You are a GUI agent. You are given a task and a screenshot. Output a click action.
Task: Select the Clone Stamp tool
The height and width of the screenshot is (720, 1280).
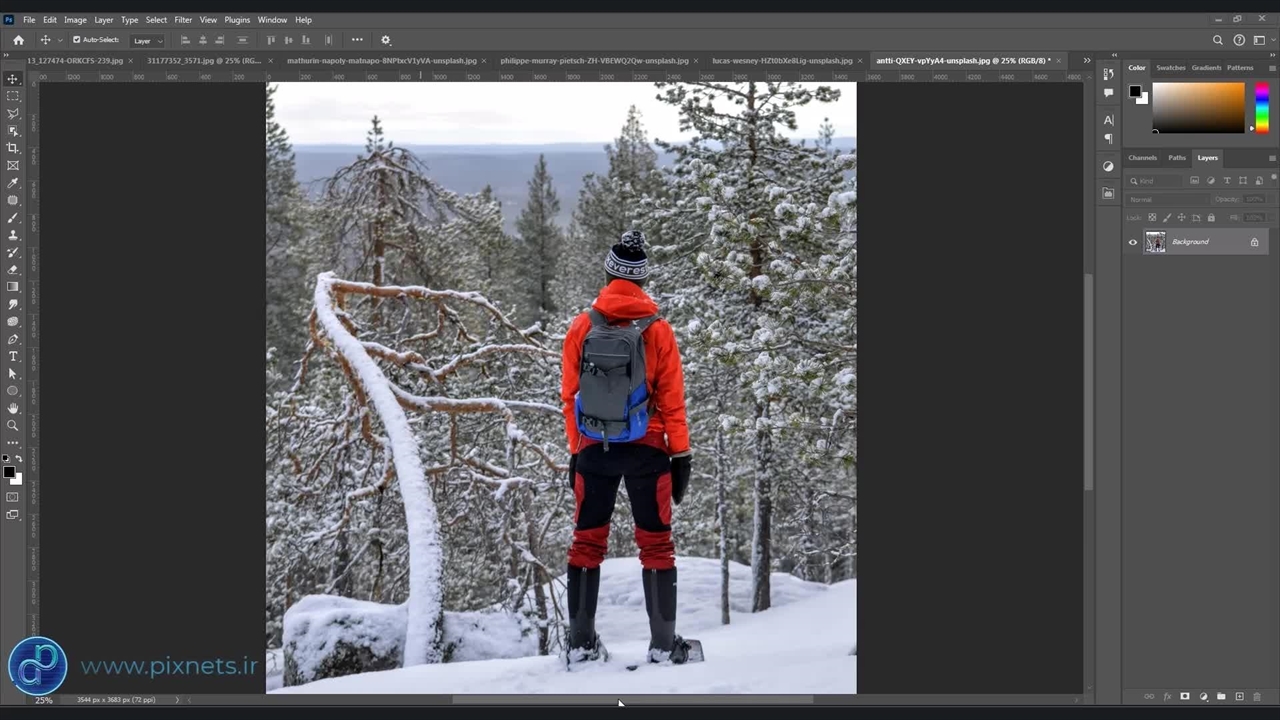tap(13, 235)
